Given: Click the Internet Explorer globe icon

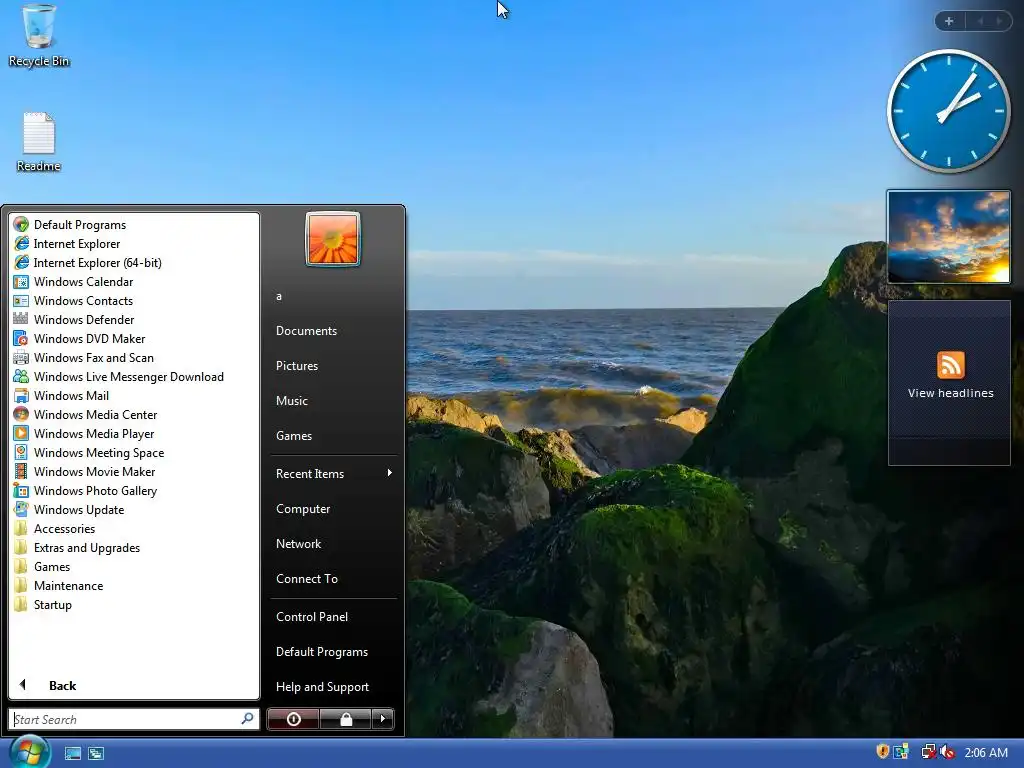Looking at the screenshot, I should (x=21, y=244).
